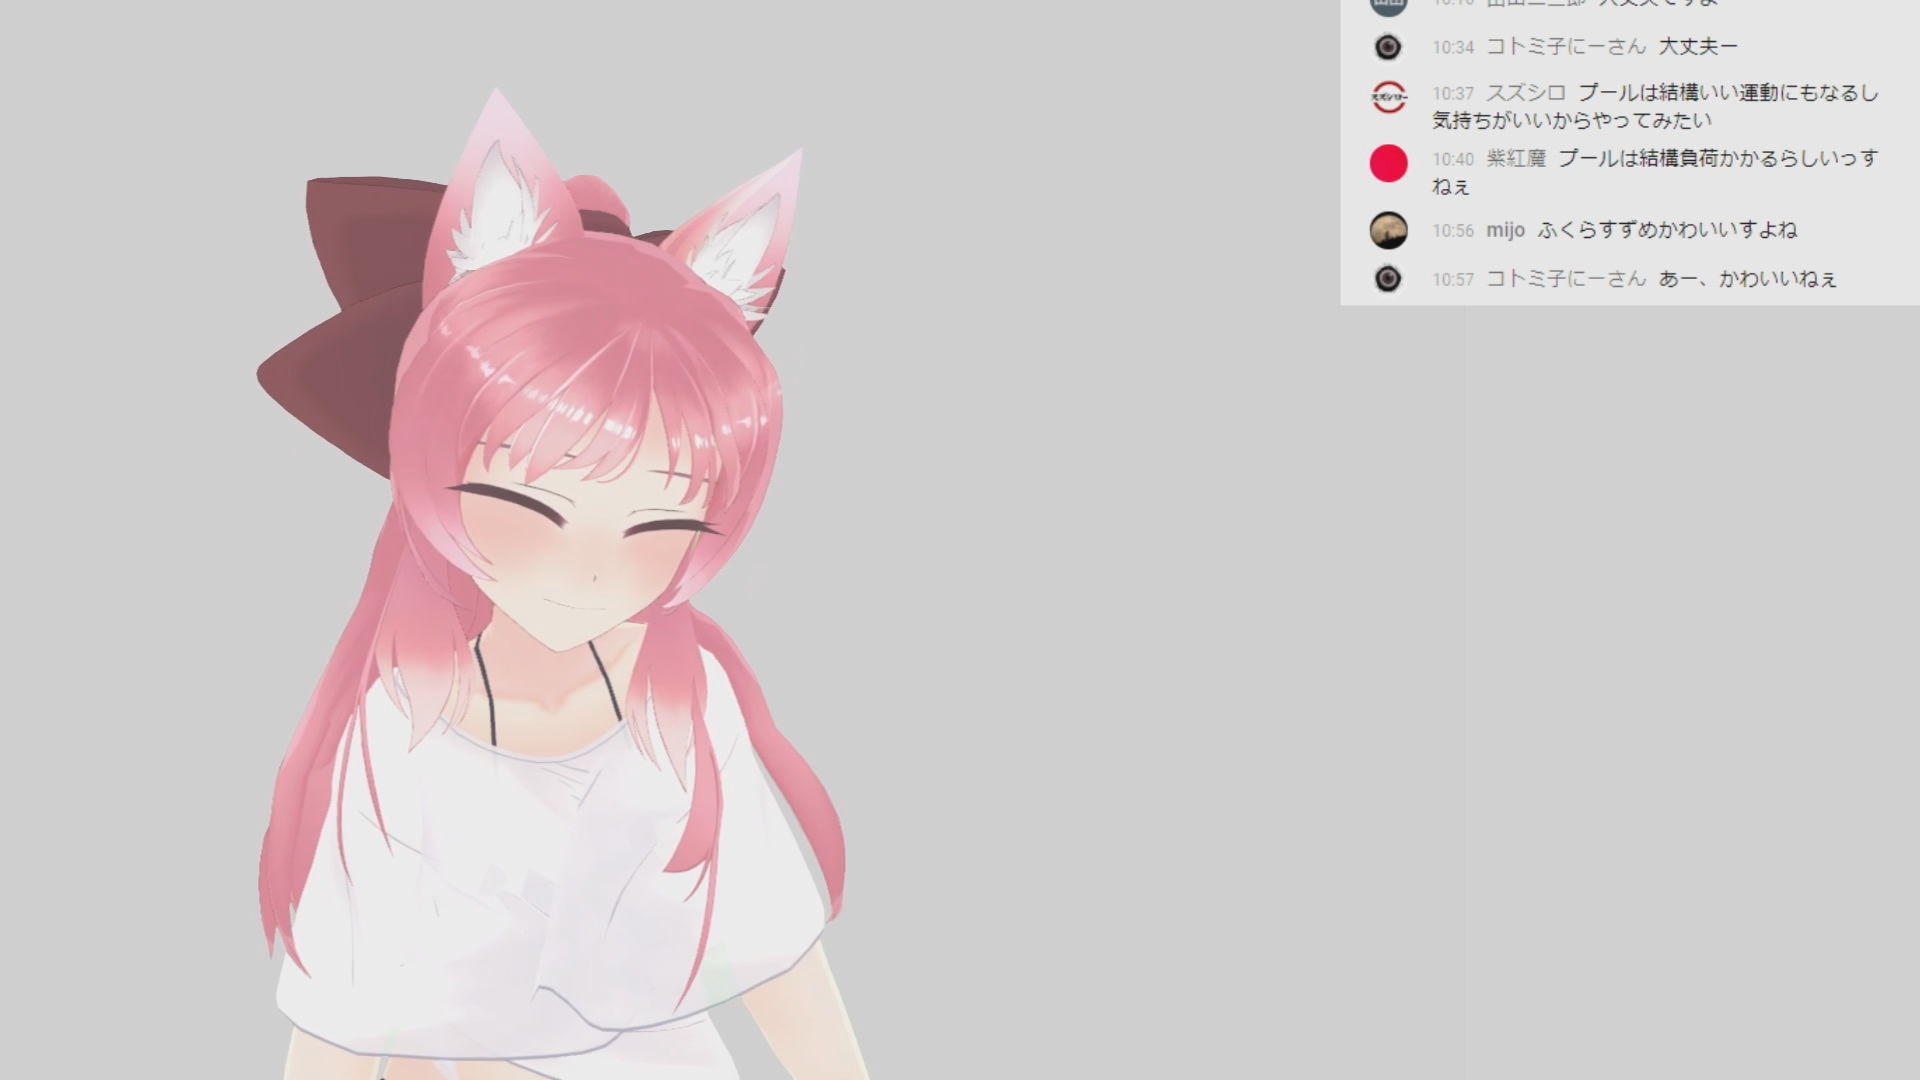
Task: Click the 10:40 timestamp
Action: (x=1452, y=160)
